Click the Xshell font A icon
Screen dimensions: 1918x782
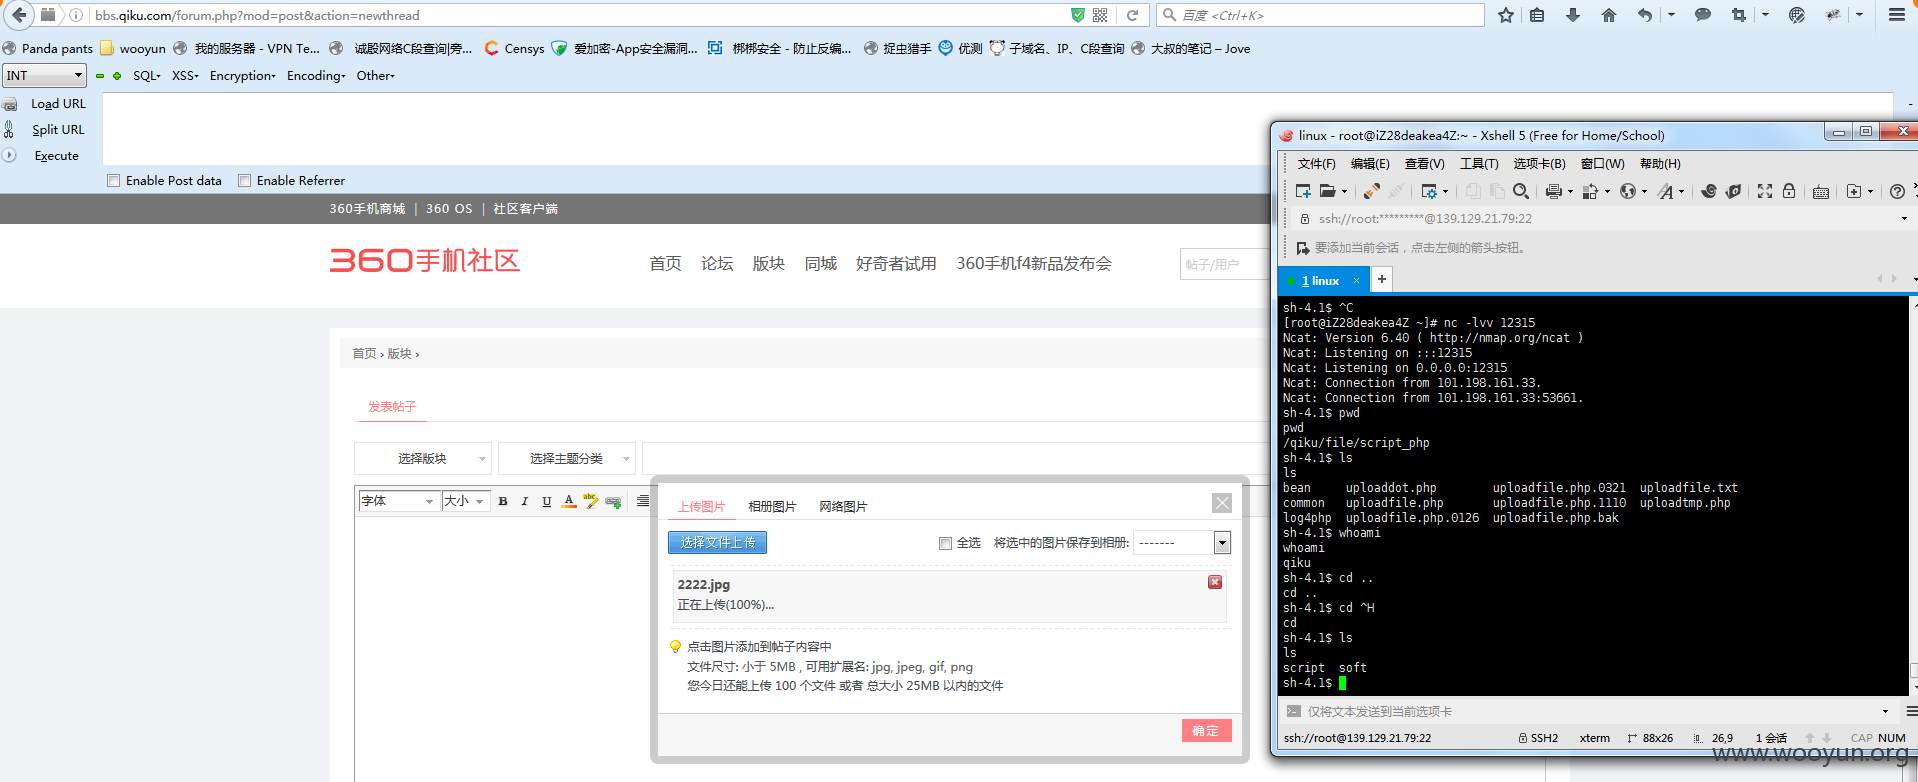click(x=1666, y=191)
